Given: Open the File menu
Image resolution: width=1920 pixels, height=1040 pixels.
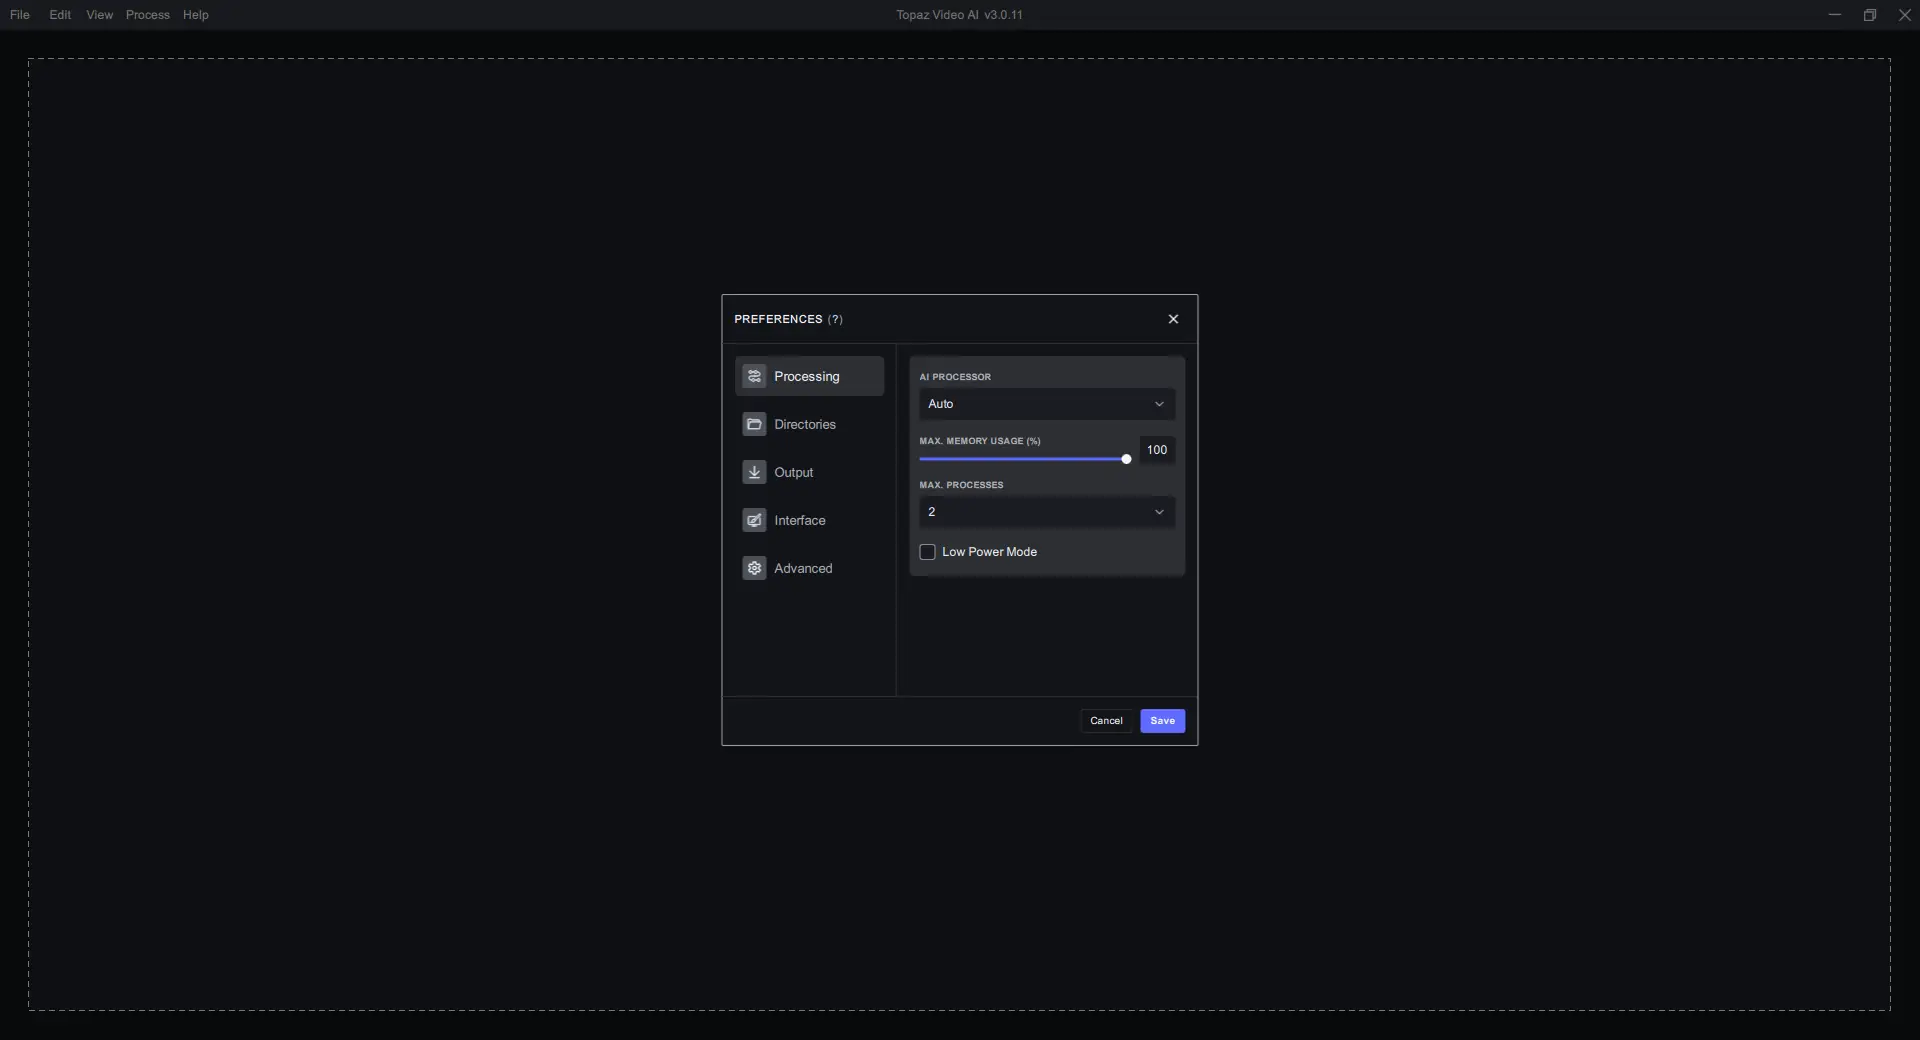Looking at the screenshot, I should (x=20, y=15).
